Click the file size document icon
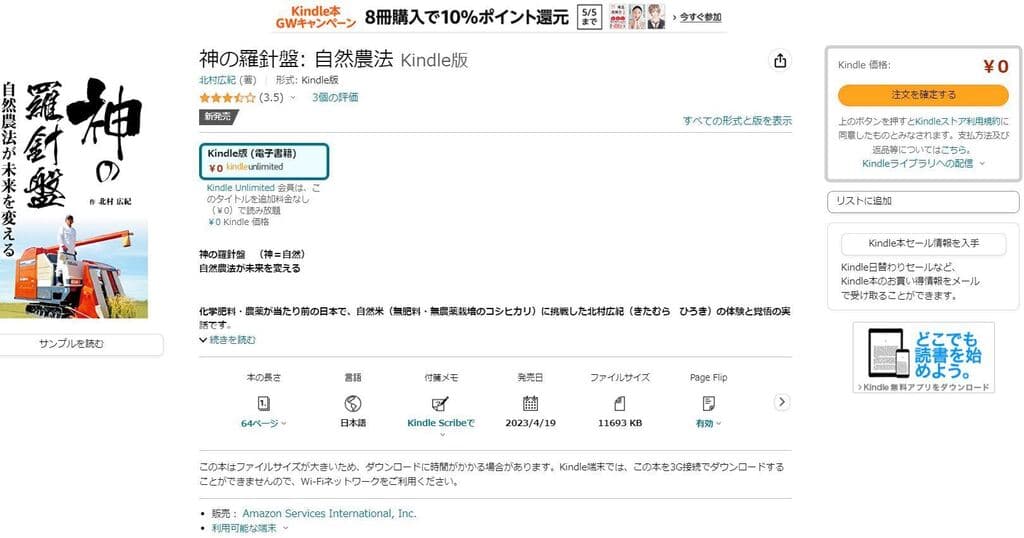 (x=620, y=404)
